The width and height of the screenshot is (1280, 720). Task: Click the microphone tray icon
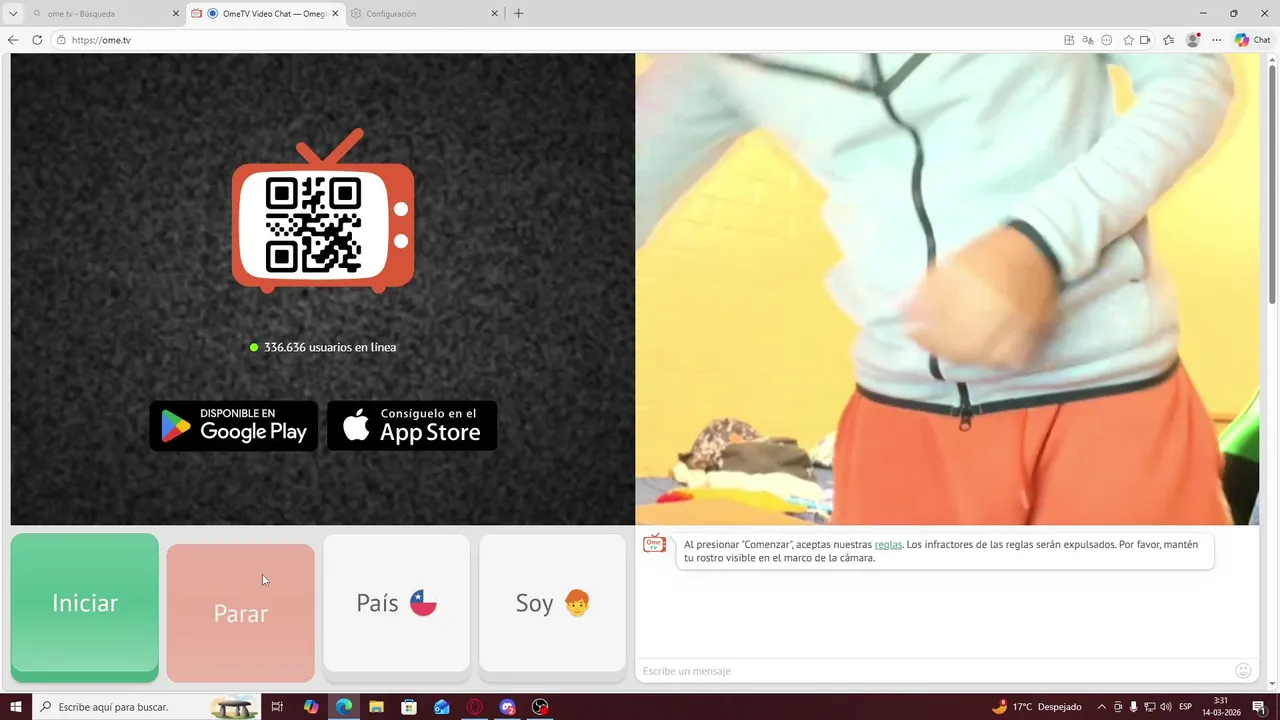pos(1134,707)
